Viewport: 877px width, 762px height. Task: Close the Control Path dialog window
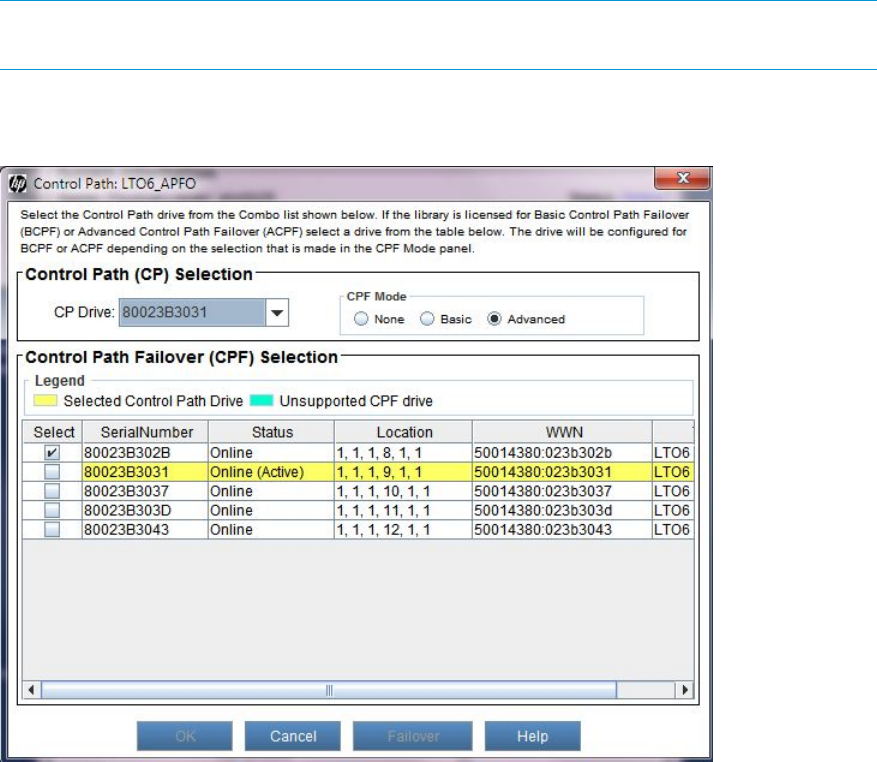point(683,181)
